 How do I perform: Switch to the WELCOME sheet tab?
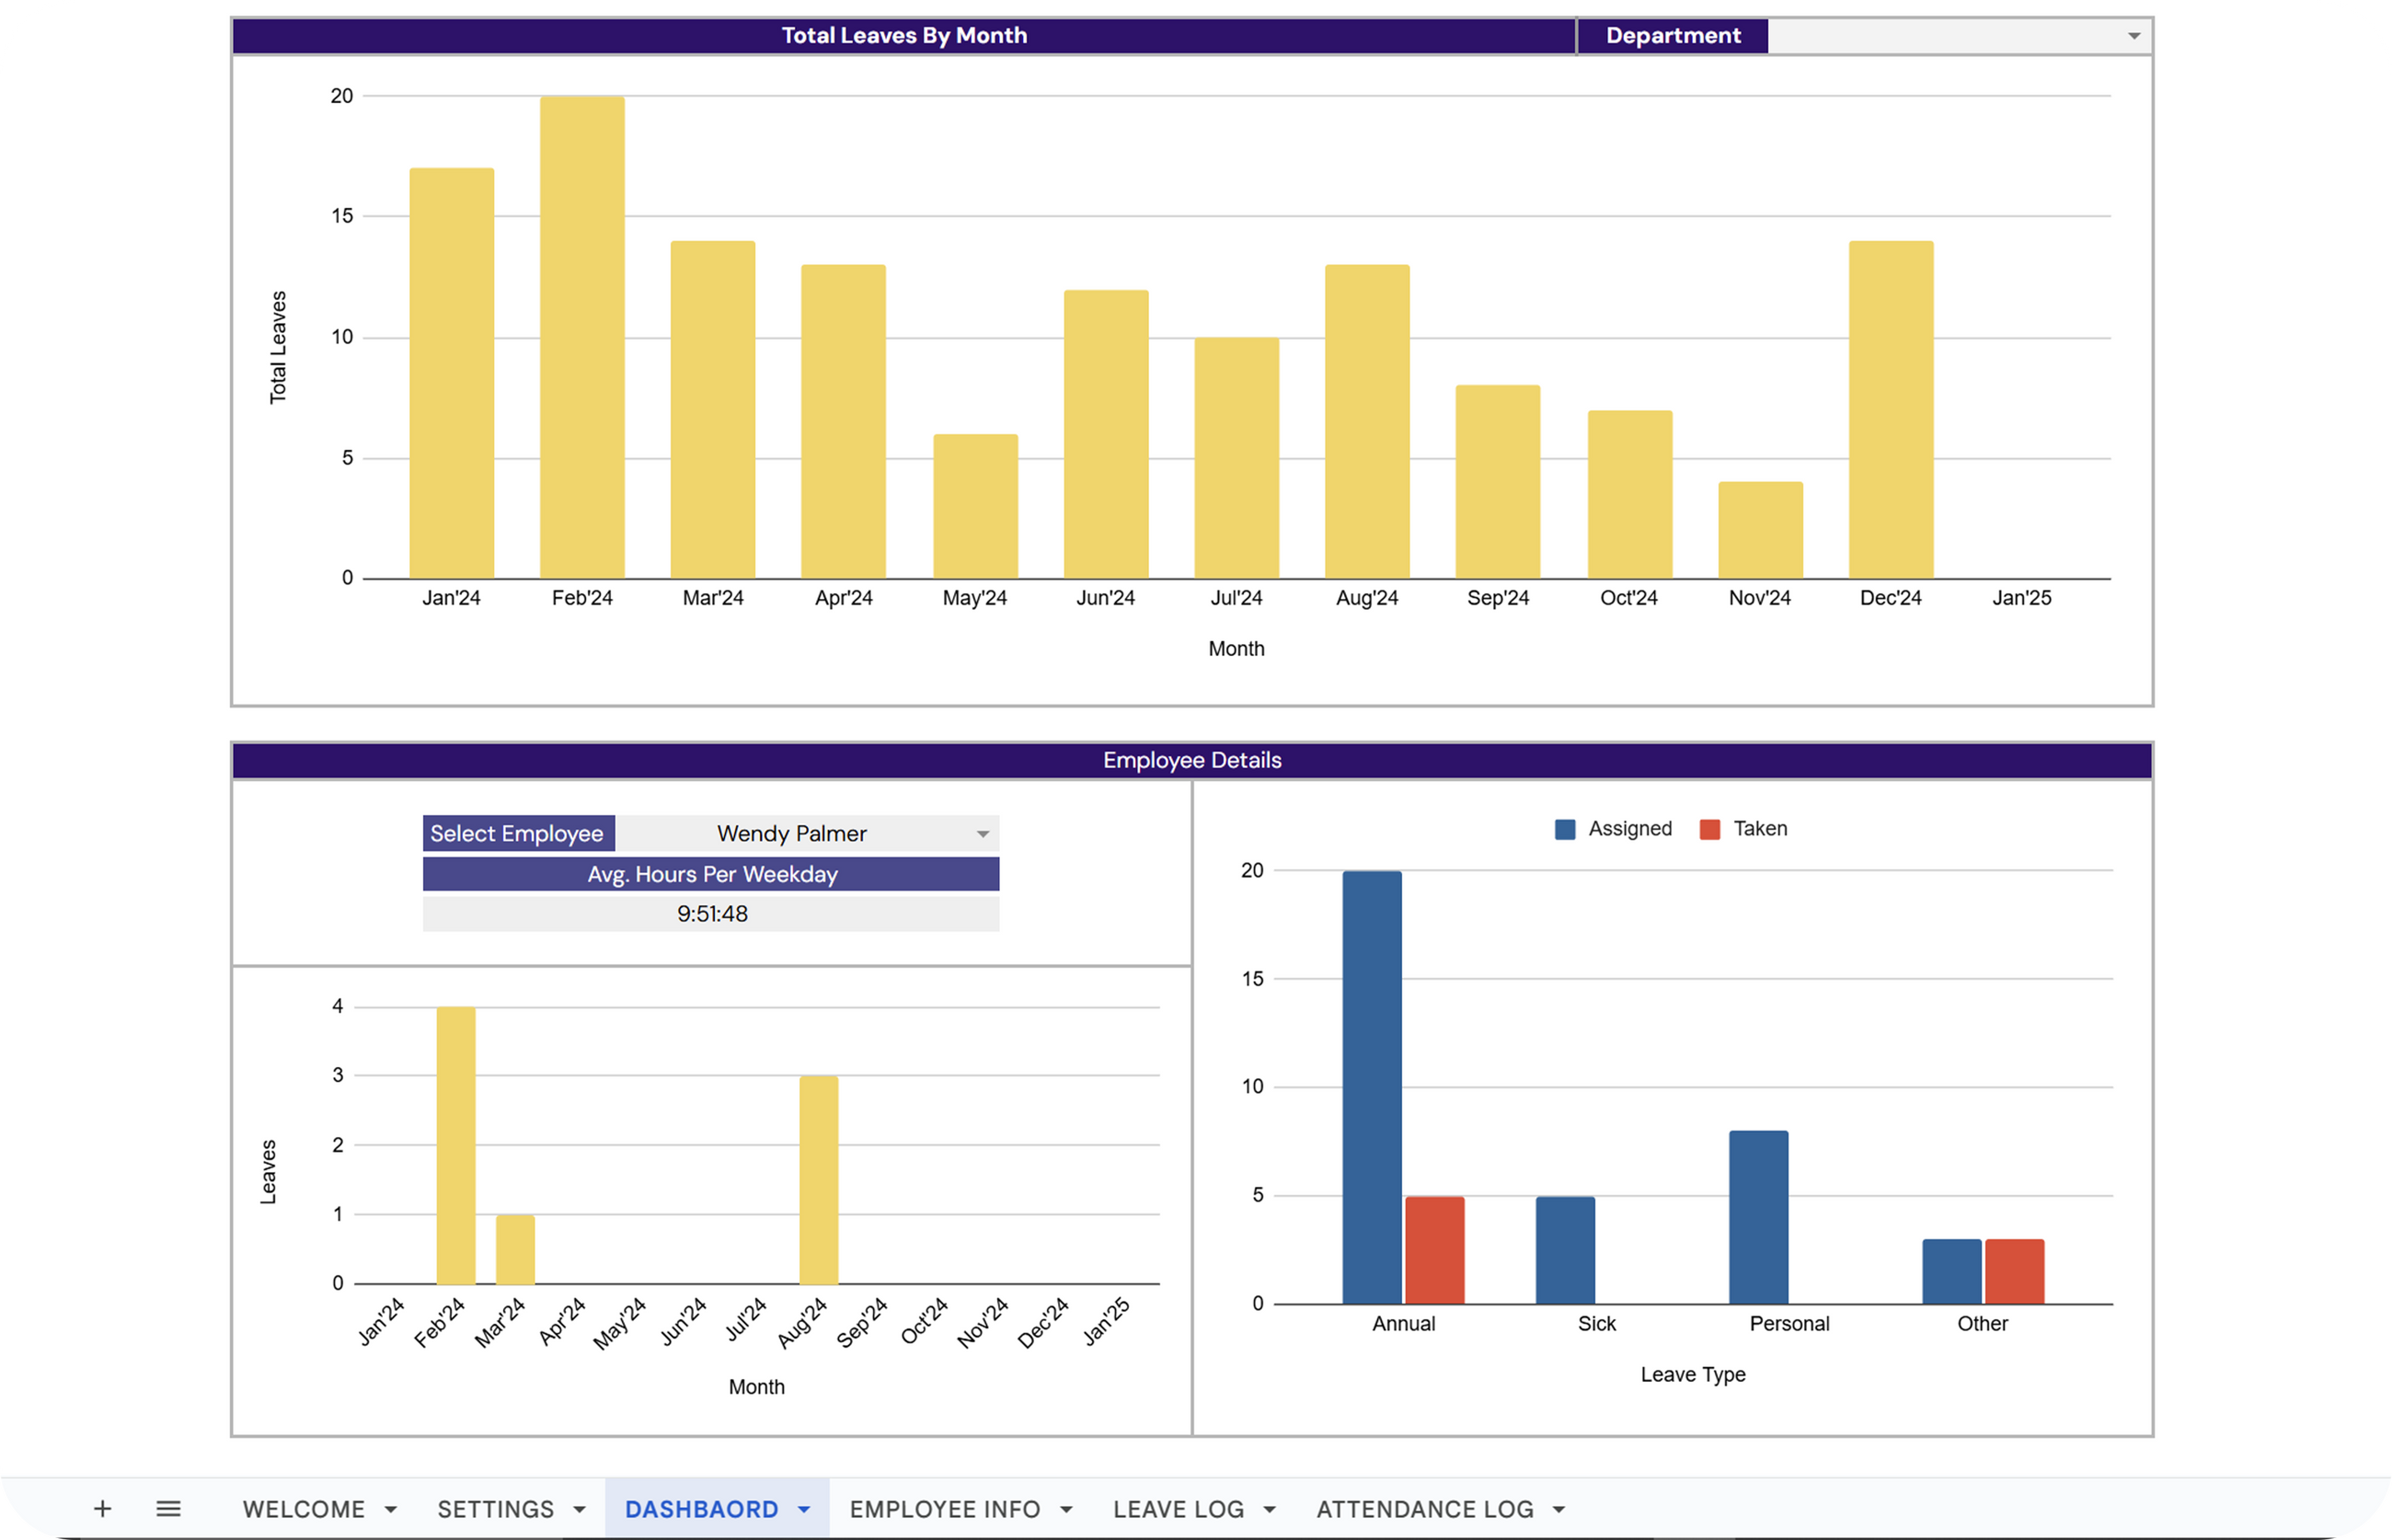tap(304, 1510)
